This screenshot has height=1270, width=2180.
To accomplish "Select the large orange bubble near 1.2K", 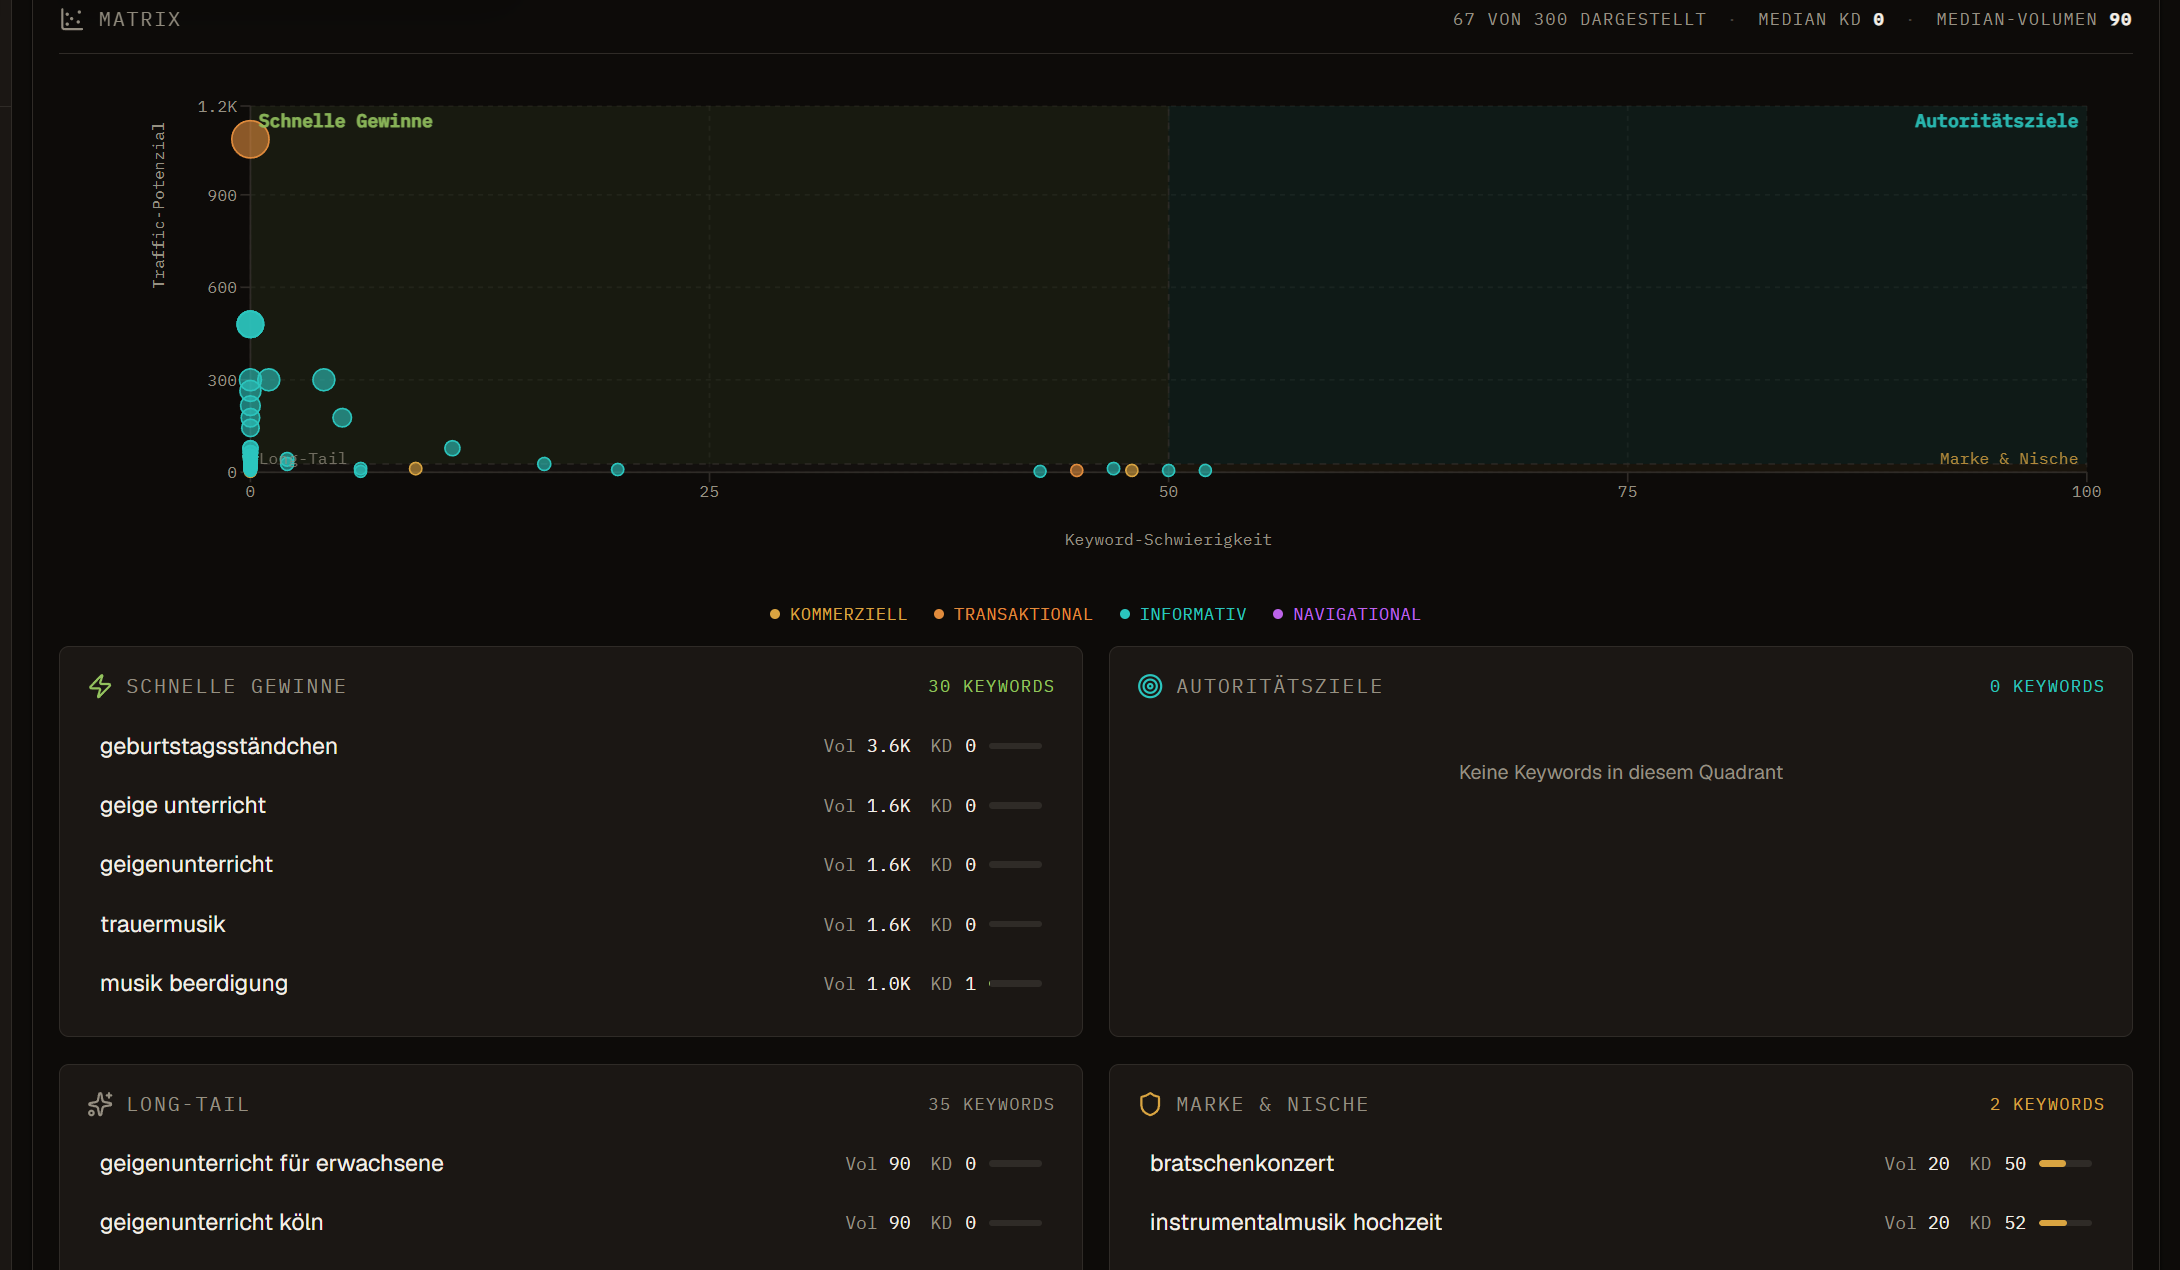I will [250, 139].
